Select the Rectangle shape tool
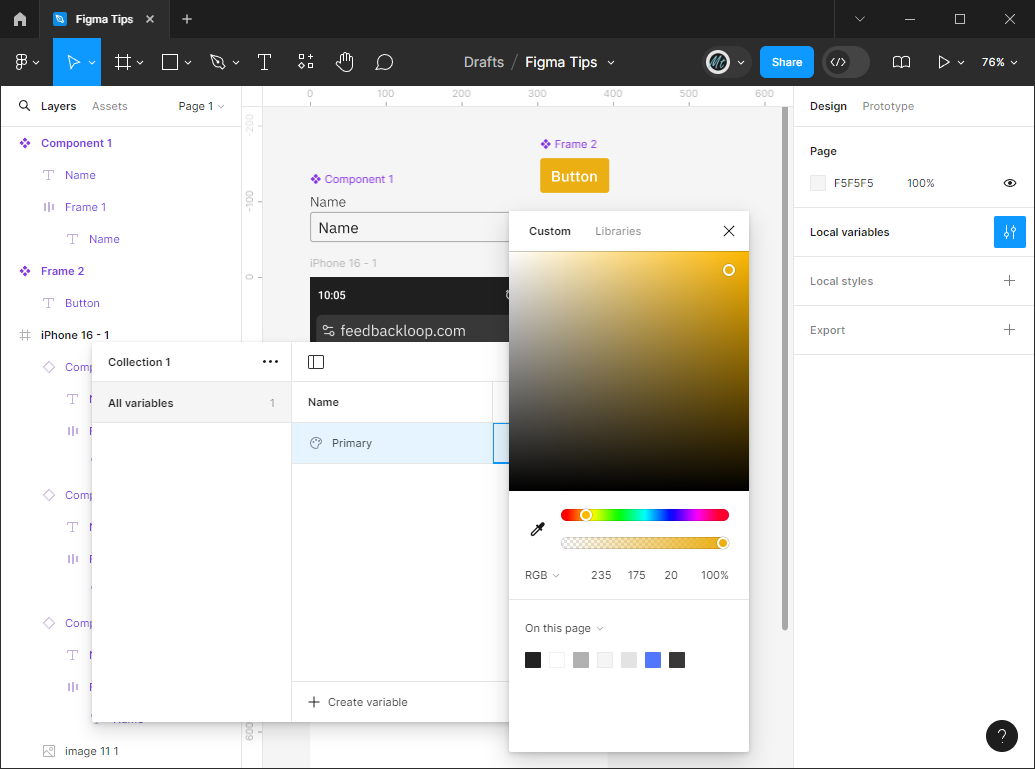 point(170,62)
